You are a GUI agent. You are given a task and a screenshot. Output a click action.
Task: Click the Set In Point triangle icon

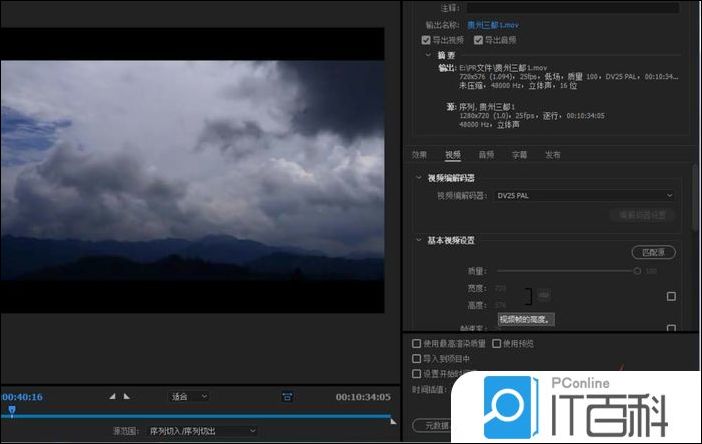pyautogui.click(x=112, y=396)
